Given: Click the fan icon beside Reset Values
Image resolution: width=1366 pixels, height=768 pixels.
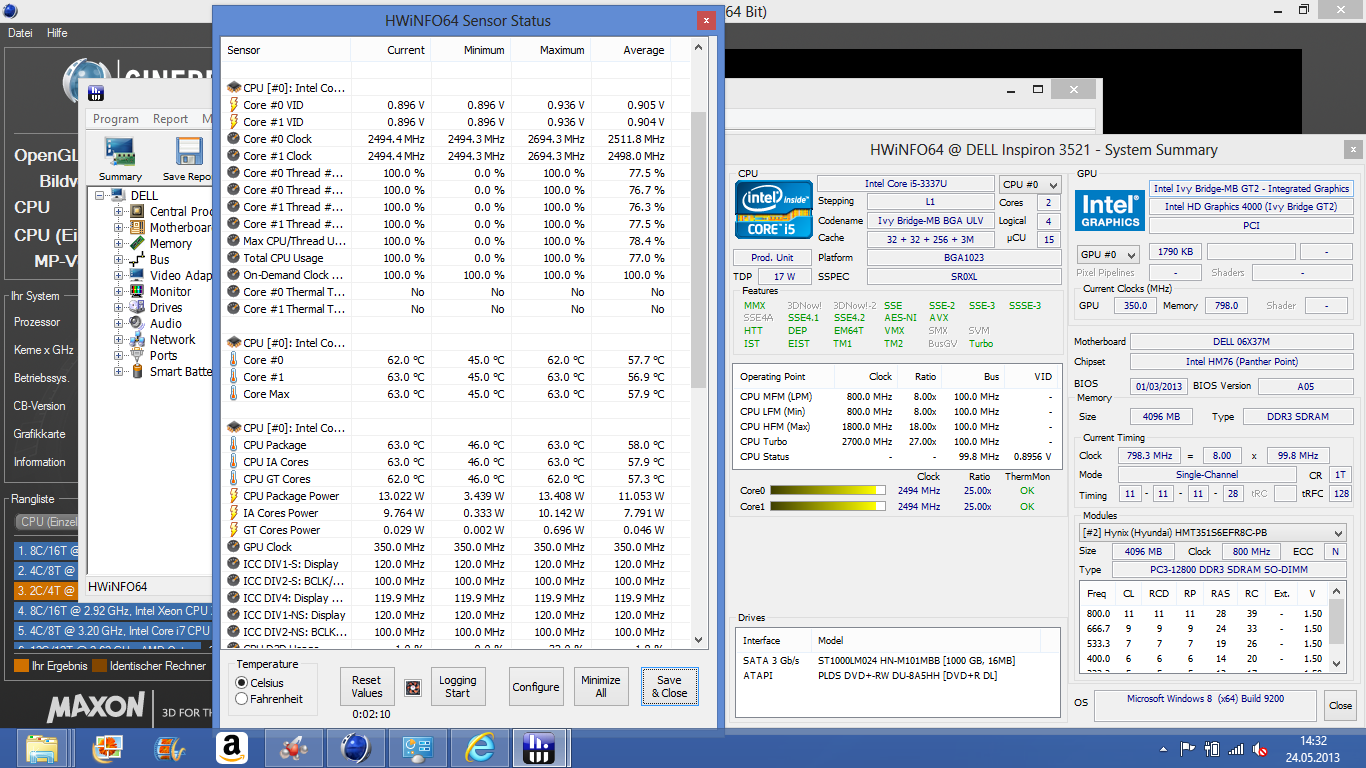Looking at the screenshot, I should tap(413, 687).
